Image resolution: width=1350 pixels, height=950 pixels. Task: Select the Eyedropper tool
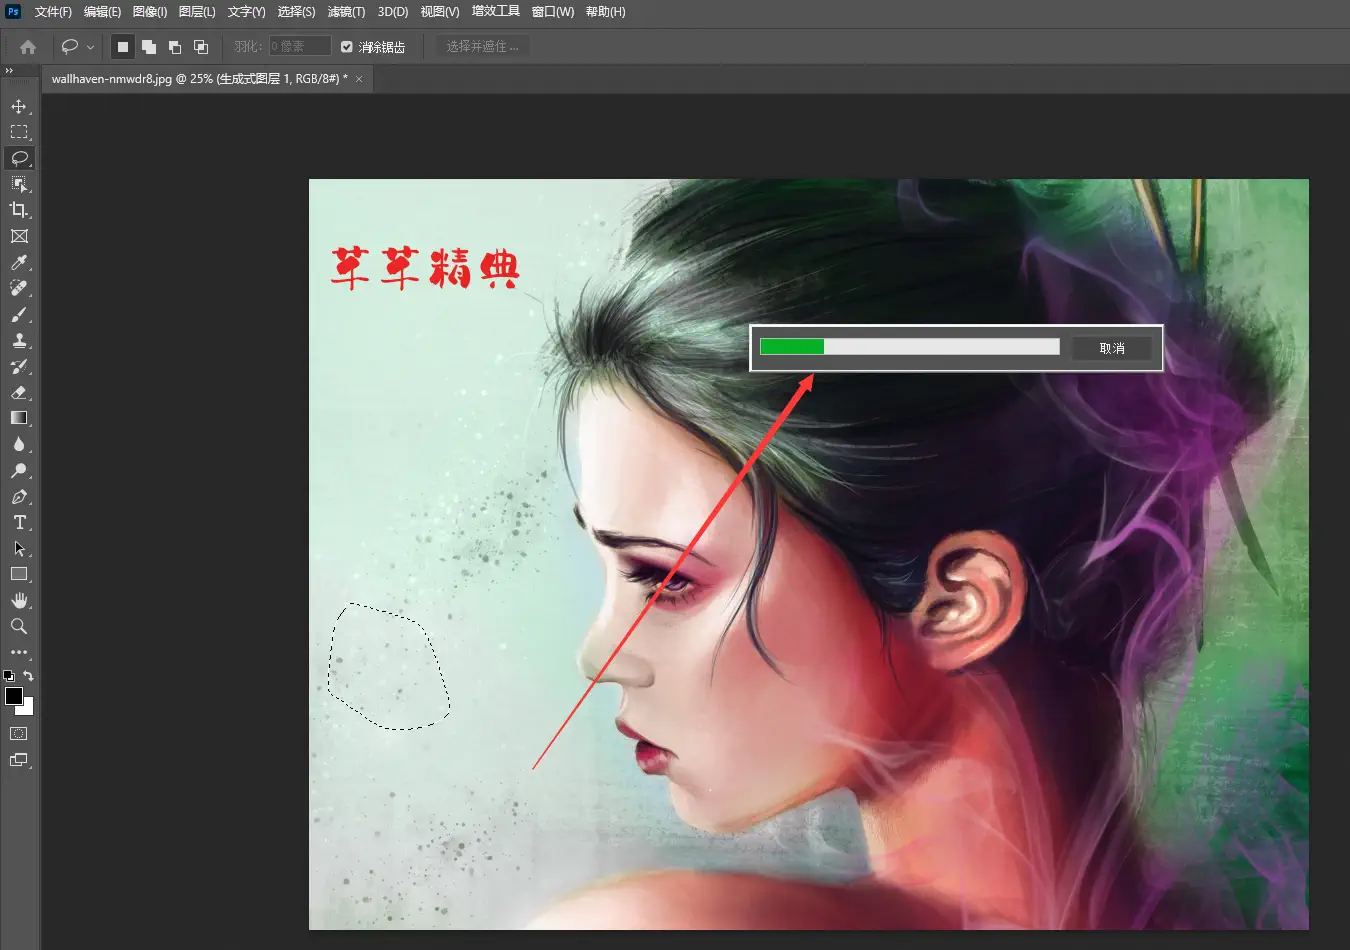pyautogui.click(x=19, y=262)
